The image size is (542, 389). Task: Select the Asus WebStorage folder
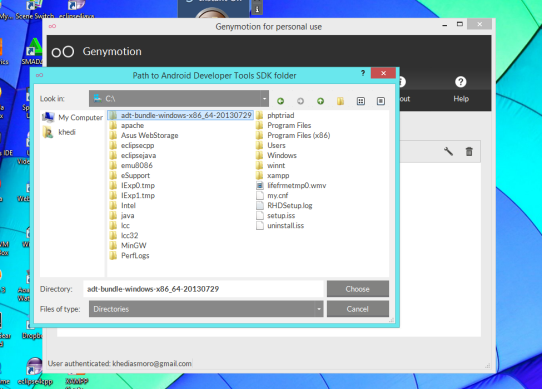144,135
